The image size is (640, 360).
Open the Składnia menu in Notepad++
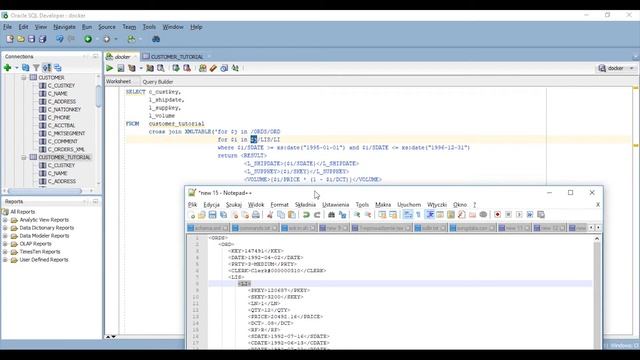[x=305, y=204]
